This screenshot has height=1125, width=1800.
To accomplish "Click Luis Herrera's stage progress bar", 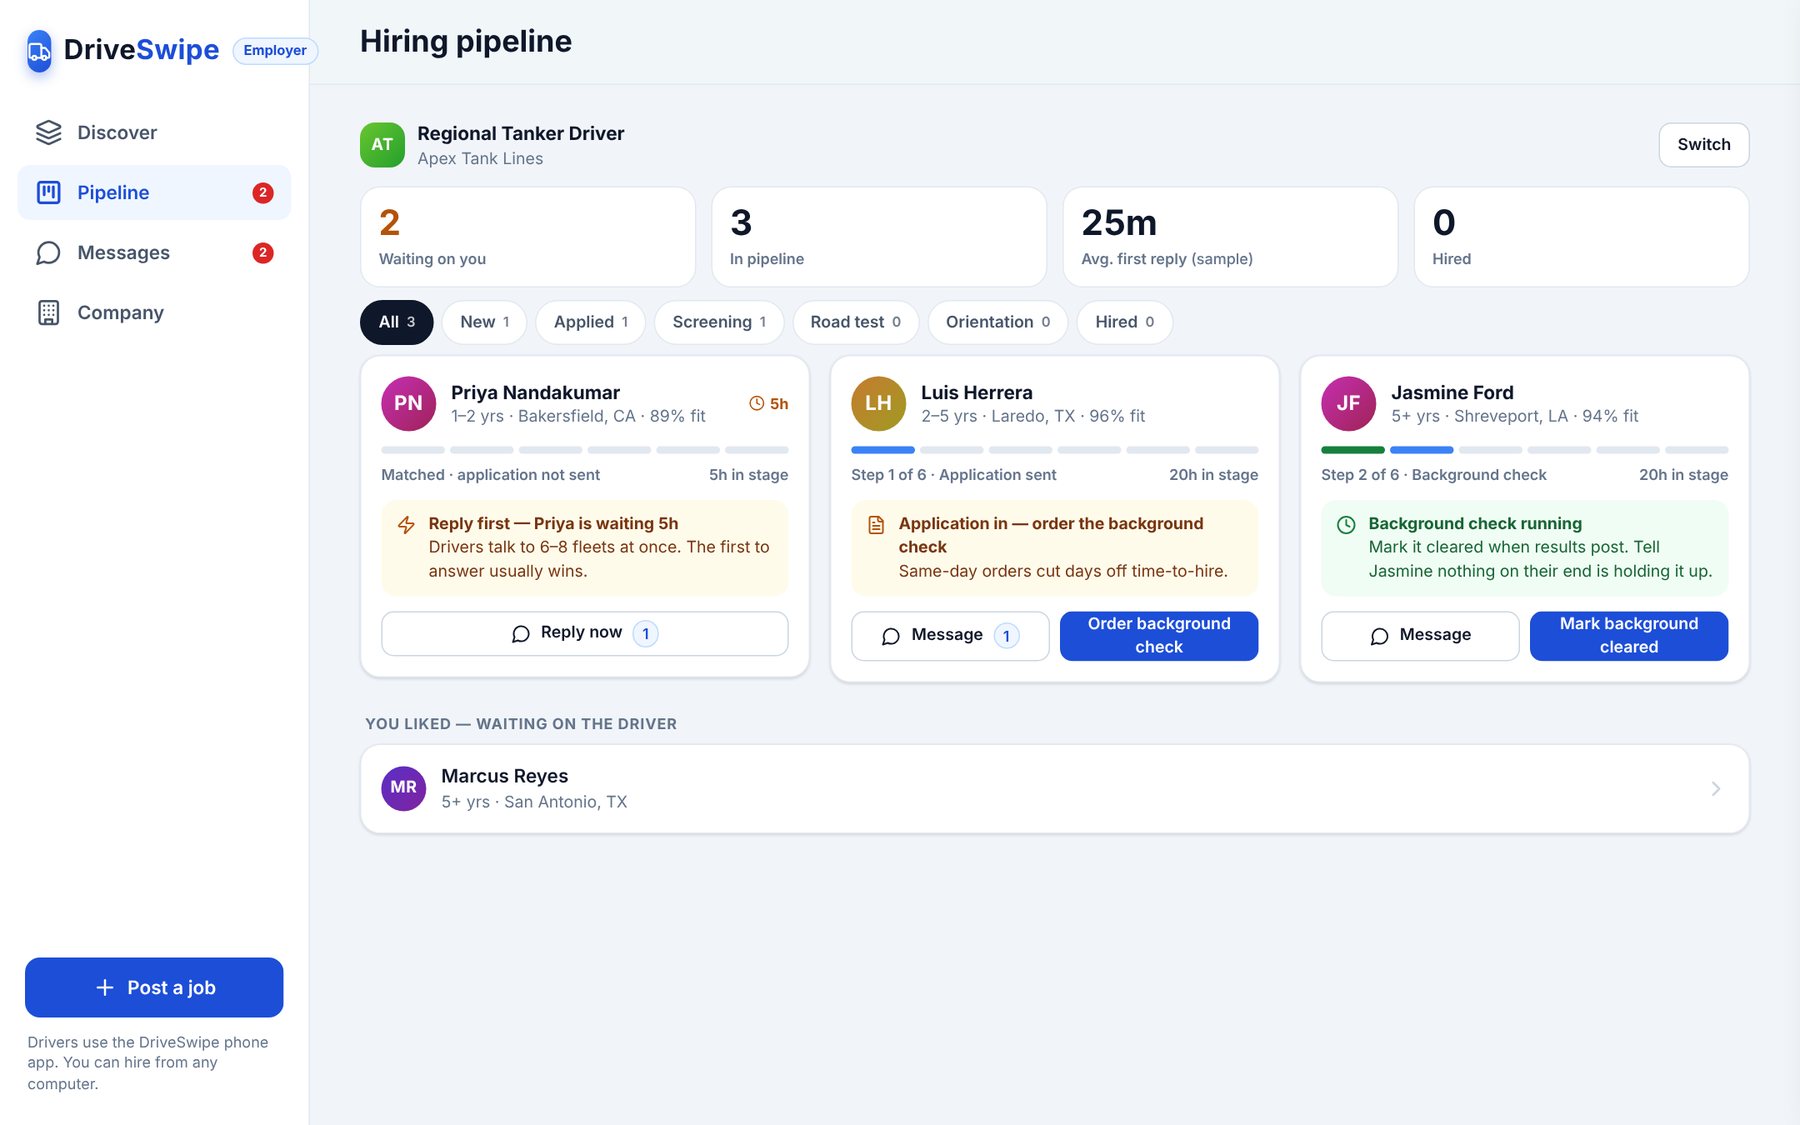I will point(1054,450).
